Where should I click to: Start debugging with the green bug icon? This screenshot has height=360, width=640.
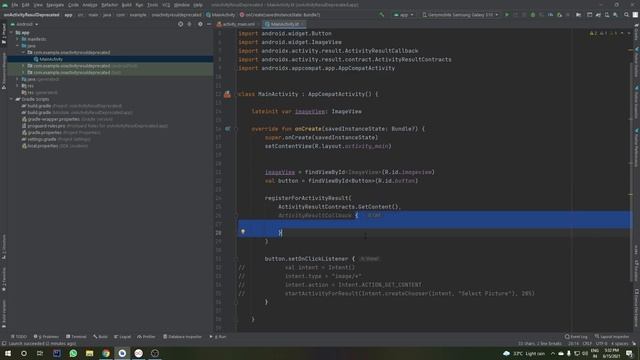[x=533, y=15]
